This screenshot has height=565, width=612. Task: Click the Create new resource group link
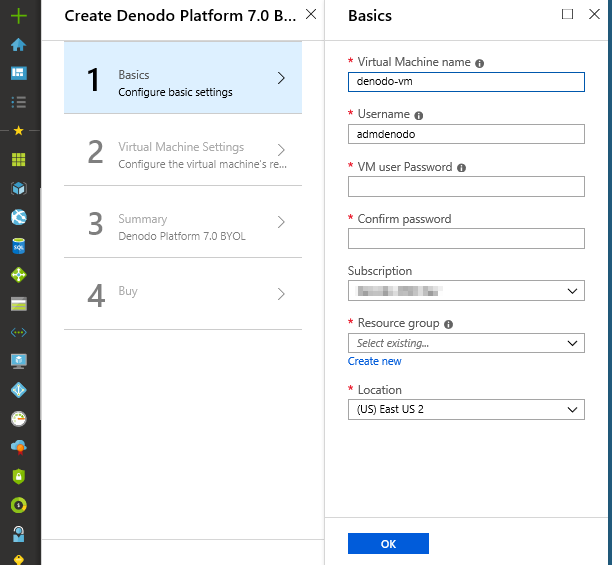tap(374, 361)
